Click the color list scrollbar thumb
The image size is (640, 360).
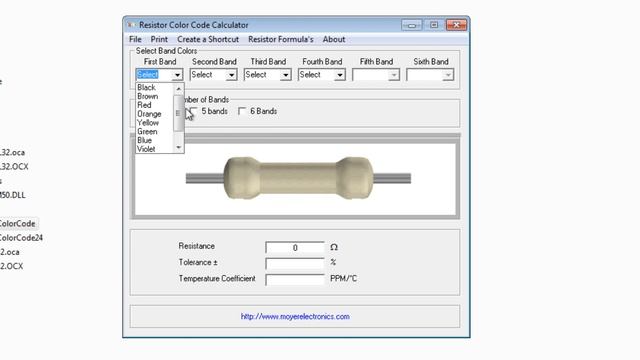tap(178, 113)
